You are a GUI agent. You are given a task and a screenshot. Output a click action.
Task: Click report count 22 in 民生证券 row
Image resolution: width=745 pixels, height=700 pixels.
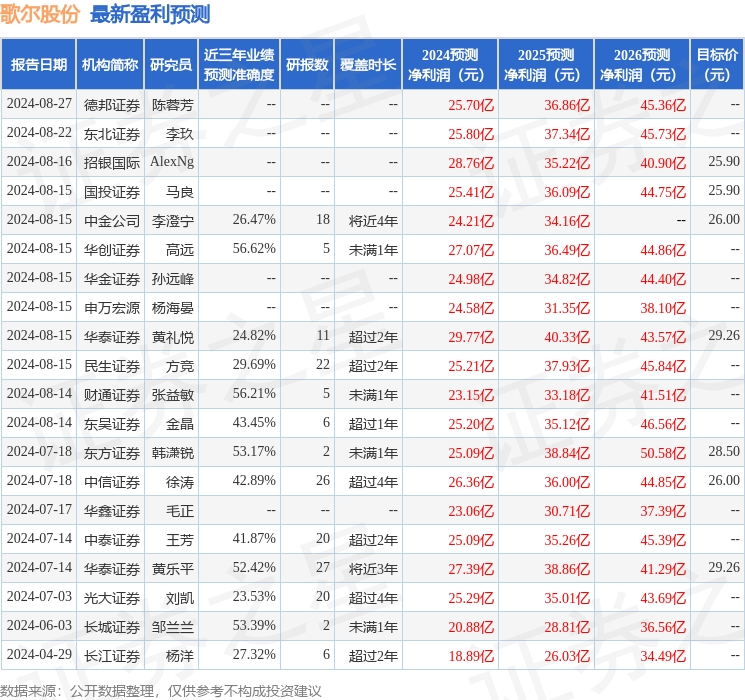point(323,364)
